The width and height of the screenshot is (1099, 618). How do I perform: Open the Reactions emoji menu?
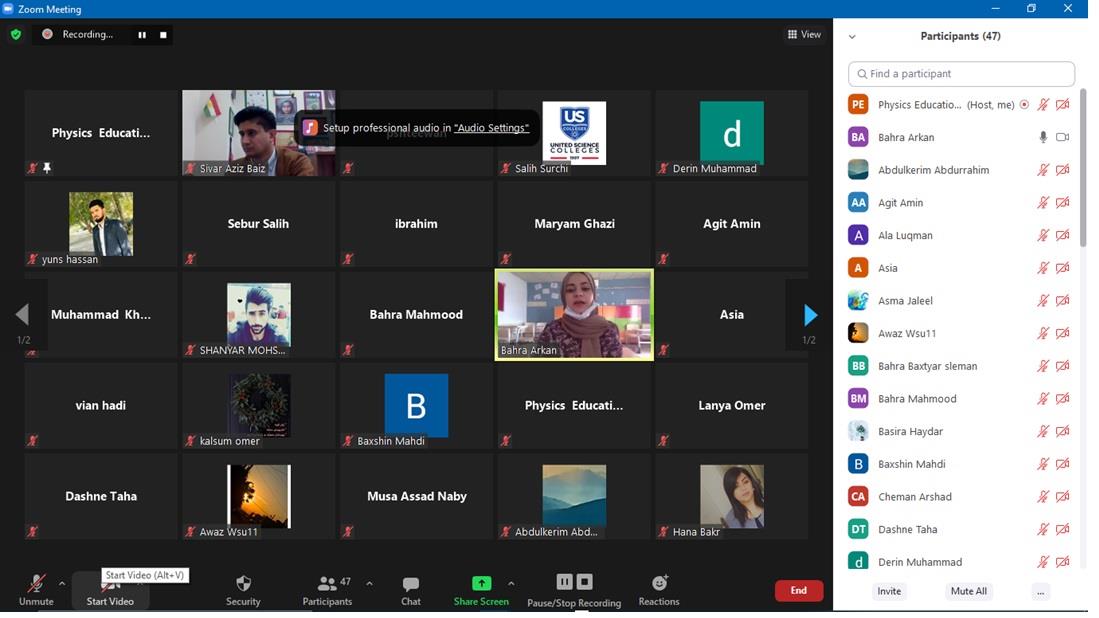(659, 589)
